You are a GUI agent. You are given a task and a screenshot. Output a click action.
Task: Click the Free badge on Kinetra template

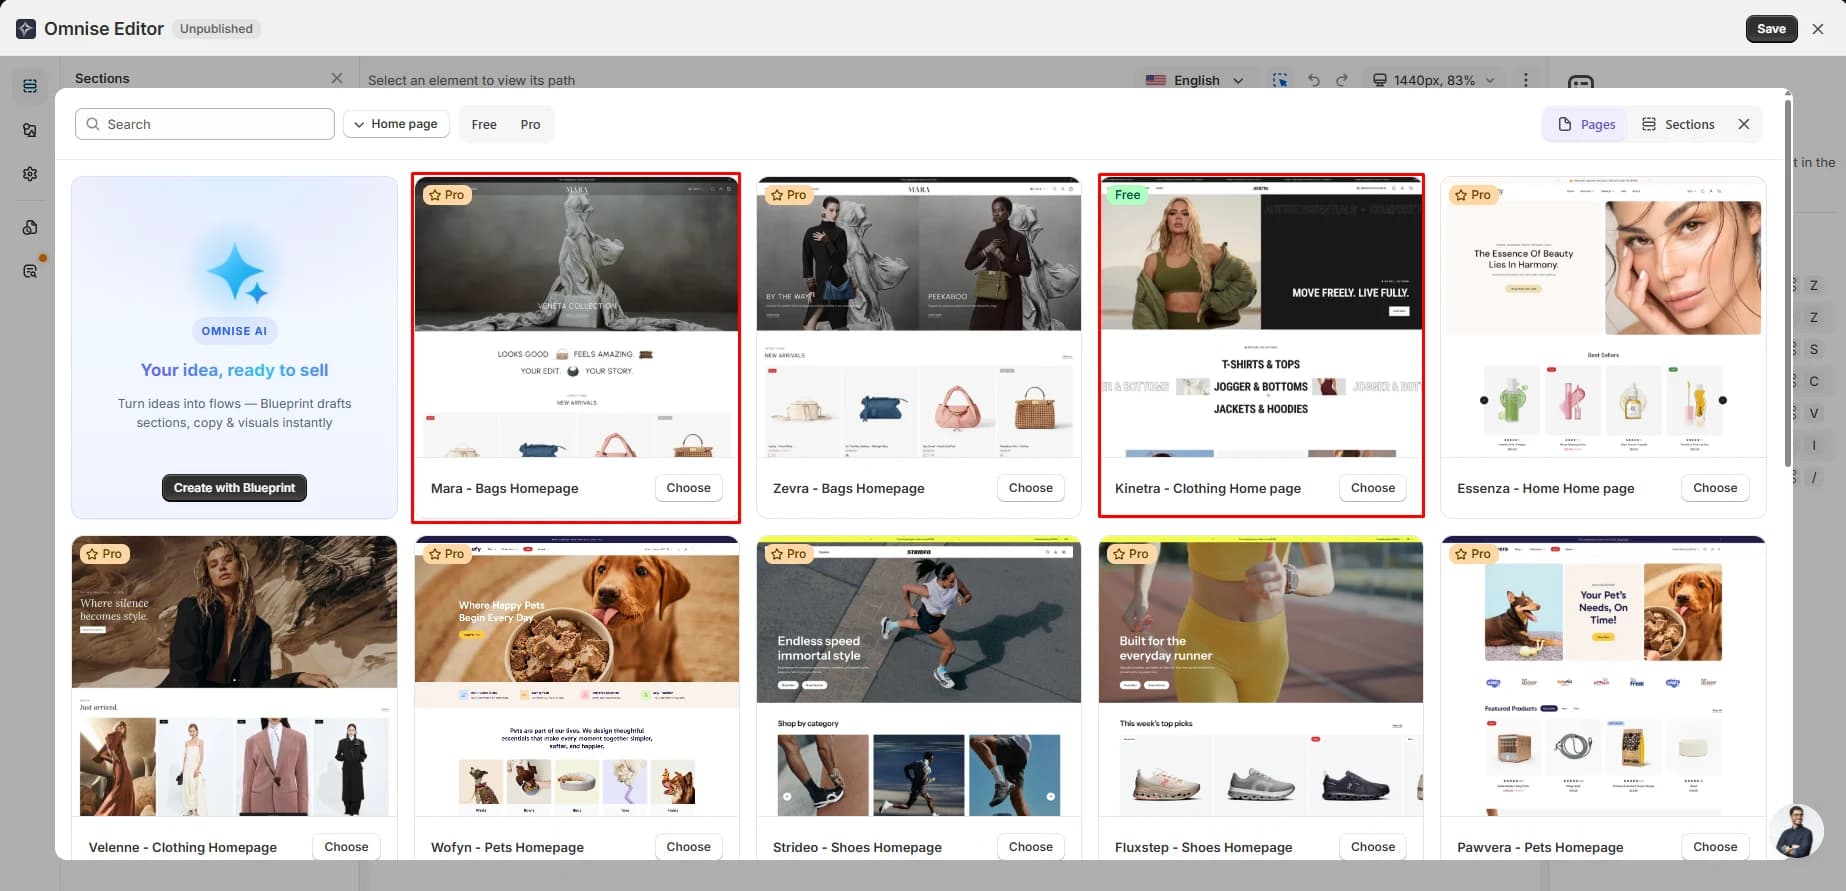(x=1127, y=195)
